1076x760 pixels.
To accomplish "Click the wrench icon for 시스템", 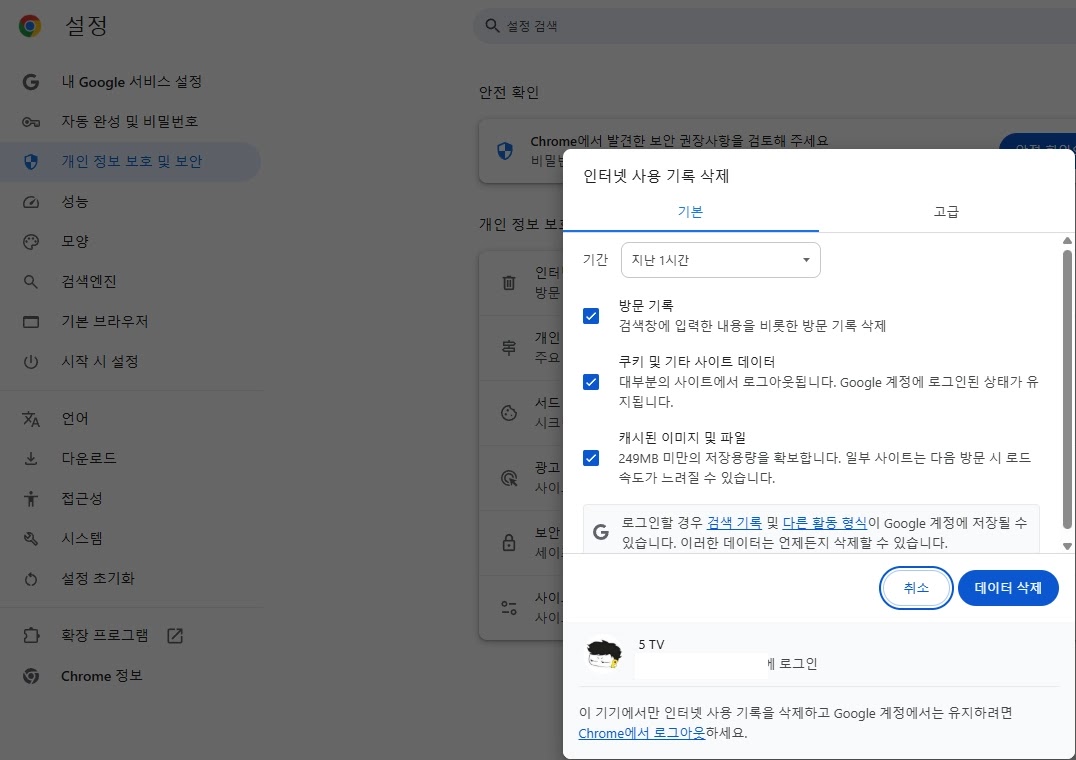I will coord(31,538).
